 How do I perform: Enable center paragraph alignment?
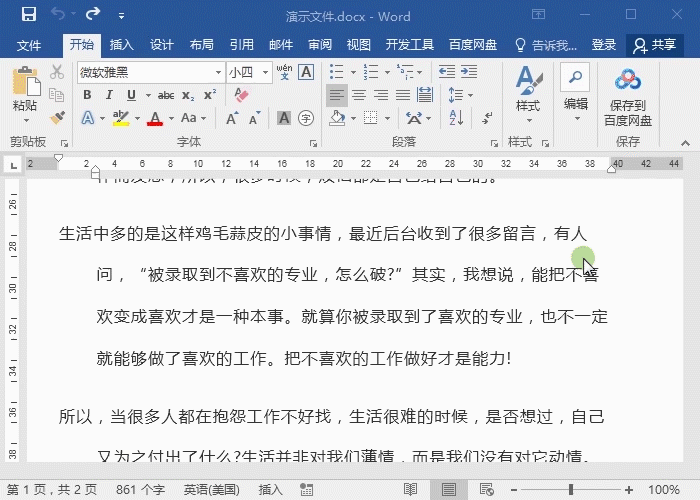click(358, 95)
